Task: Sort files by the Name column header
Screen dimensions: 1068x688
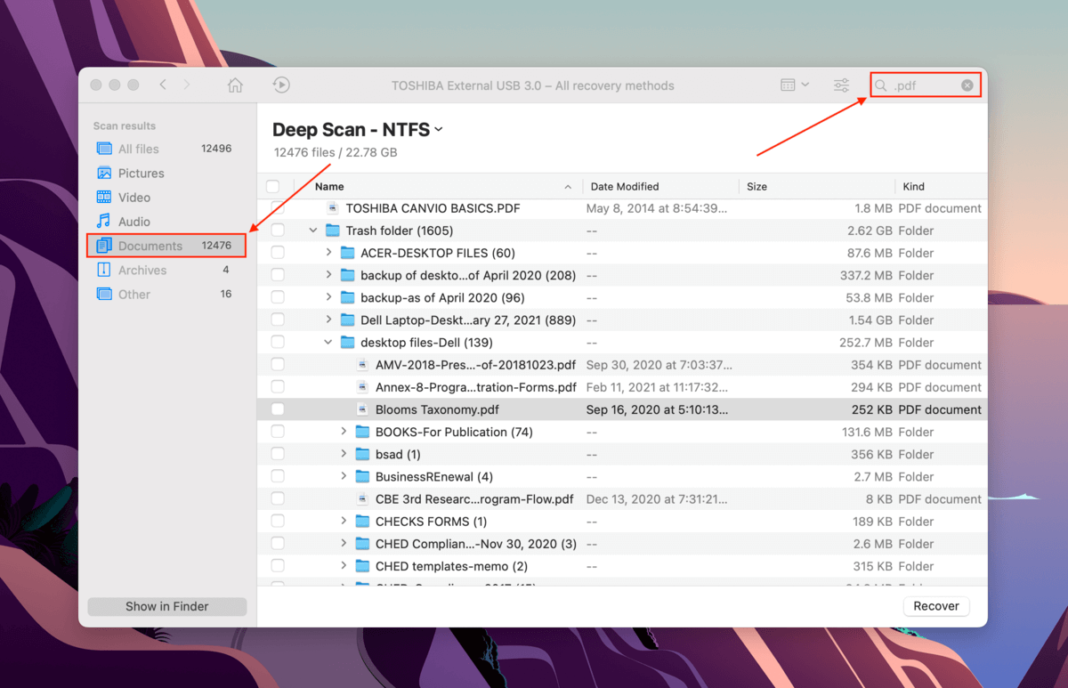Action: click(x=330, y=186)
